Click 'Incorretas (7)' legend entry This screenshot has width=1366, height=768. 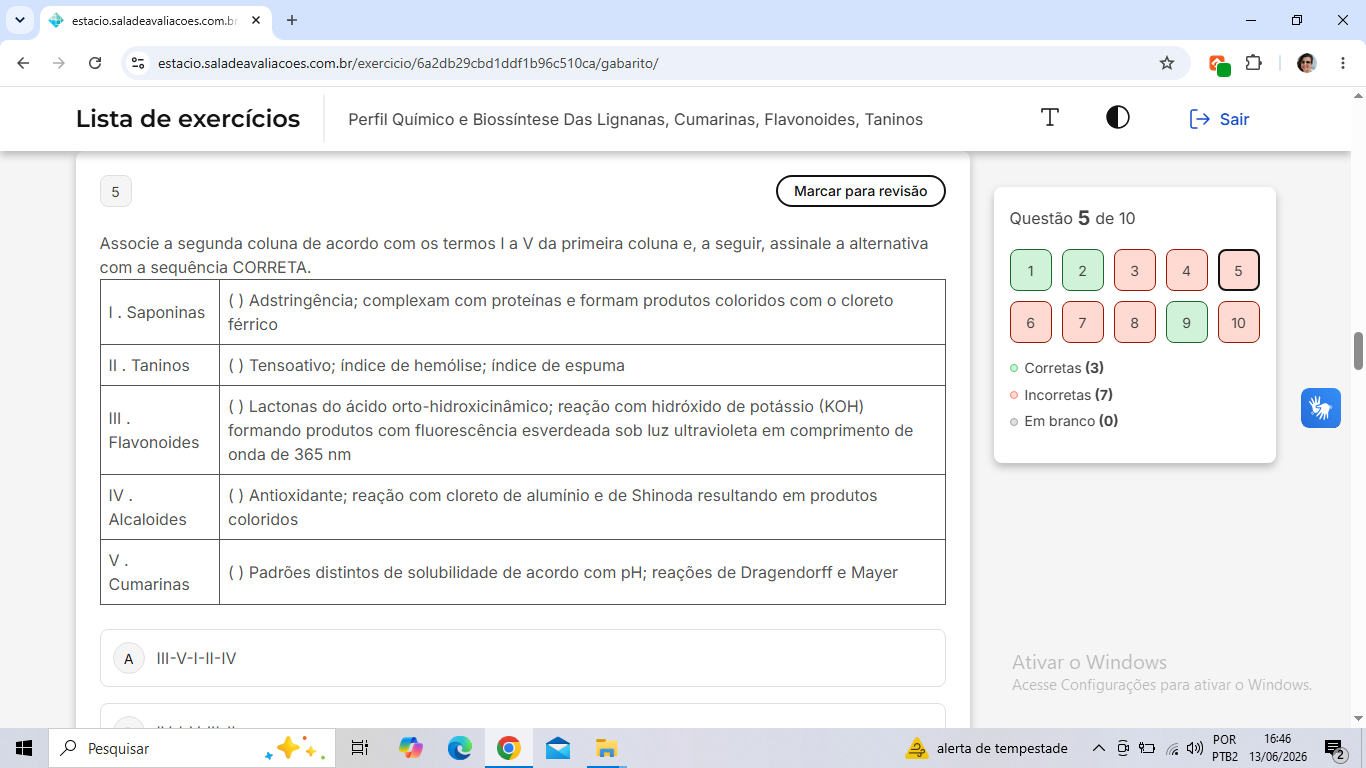[1061, 395]
